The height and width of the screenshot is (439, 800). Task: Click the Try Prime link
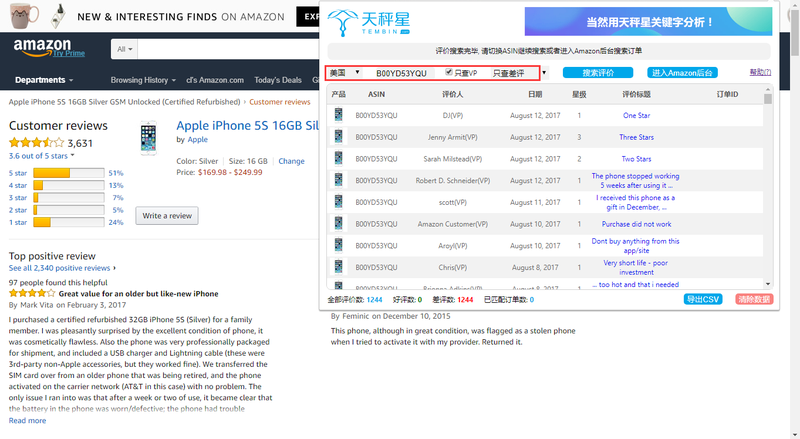click(69, 53)
